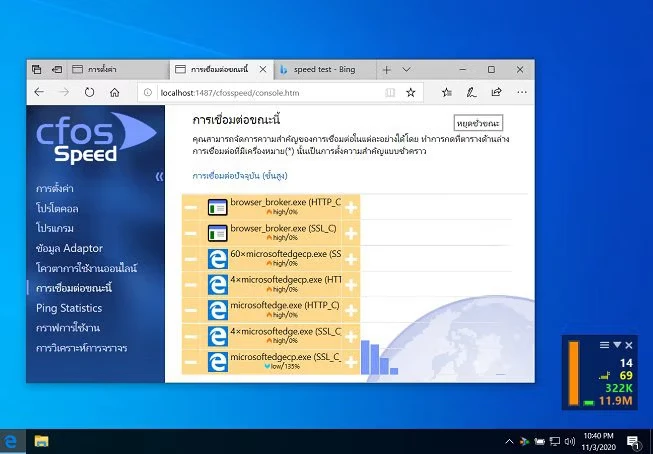Click the การเชื่อมต่อปัจจุบัน (ขั้นสูง) link
This screenshot has width=653, height=454.
pos(240,175)
